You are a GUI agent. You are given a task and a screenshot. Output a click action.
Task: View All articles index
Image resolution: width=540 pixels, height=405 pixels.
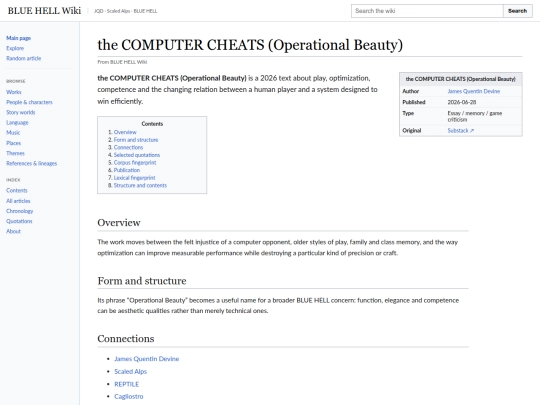18,201
